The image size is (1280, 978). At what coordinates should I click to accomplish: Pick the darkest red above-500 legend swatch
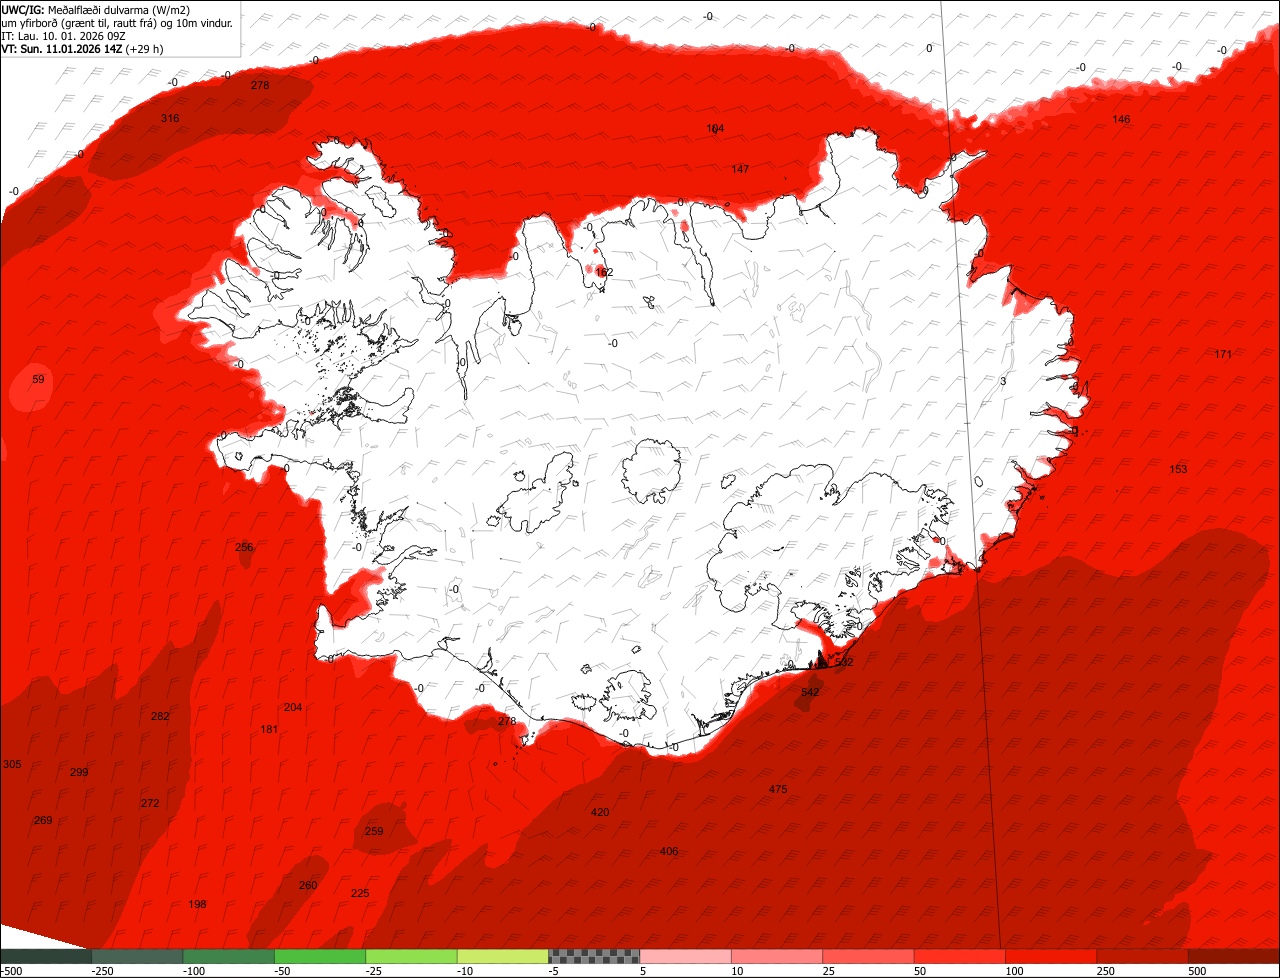click(x=1234, y=956)
